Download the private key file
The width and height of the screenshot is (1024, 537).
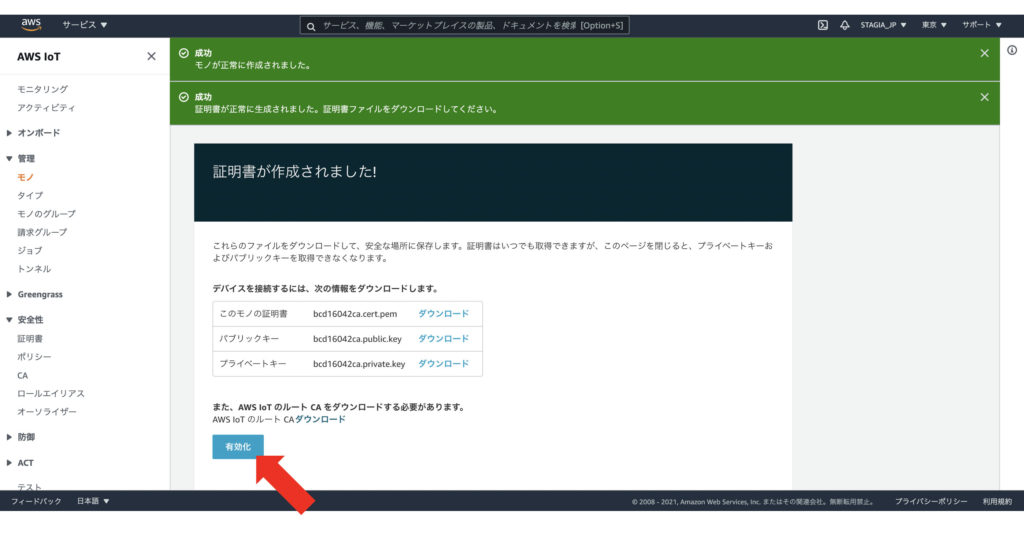(x=443, y=364)
